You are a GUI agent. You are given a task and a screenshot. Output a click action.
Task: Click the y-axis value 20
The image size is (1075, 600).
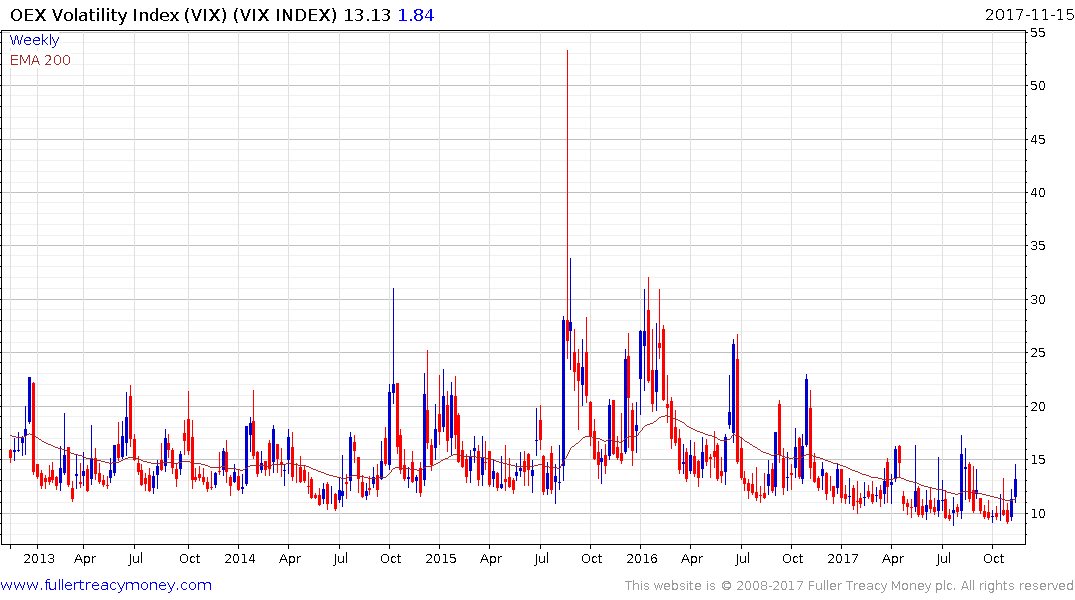(1037, 407)
